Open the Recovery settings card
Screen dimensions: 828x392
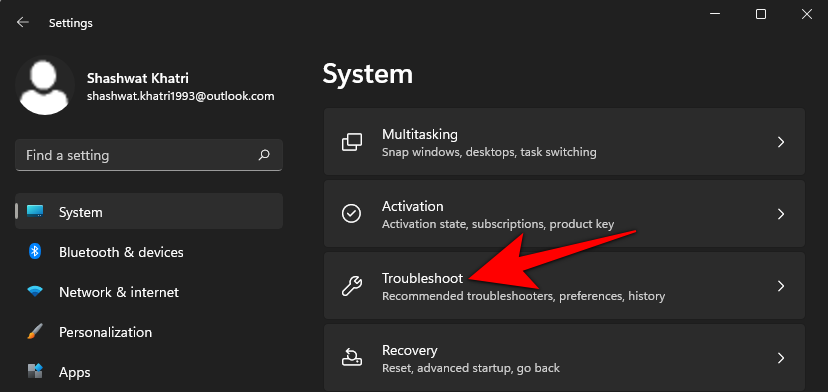(x=564, y=358)
